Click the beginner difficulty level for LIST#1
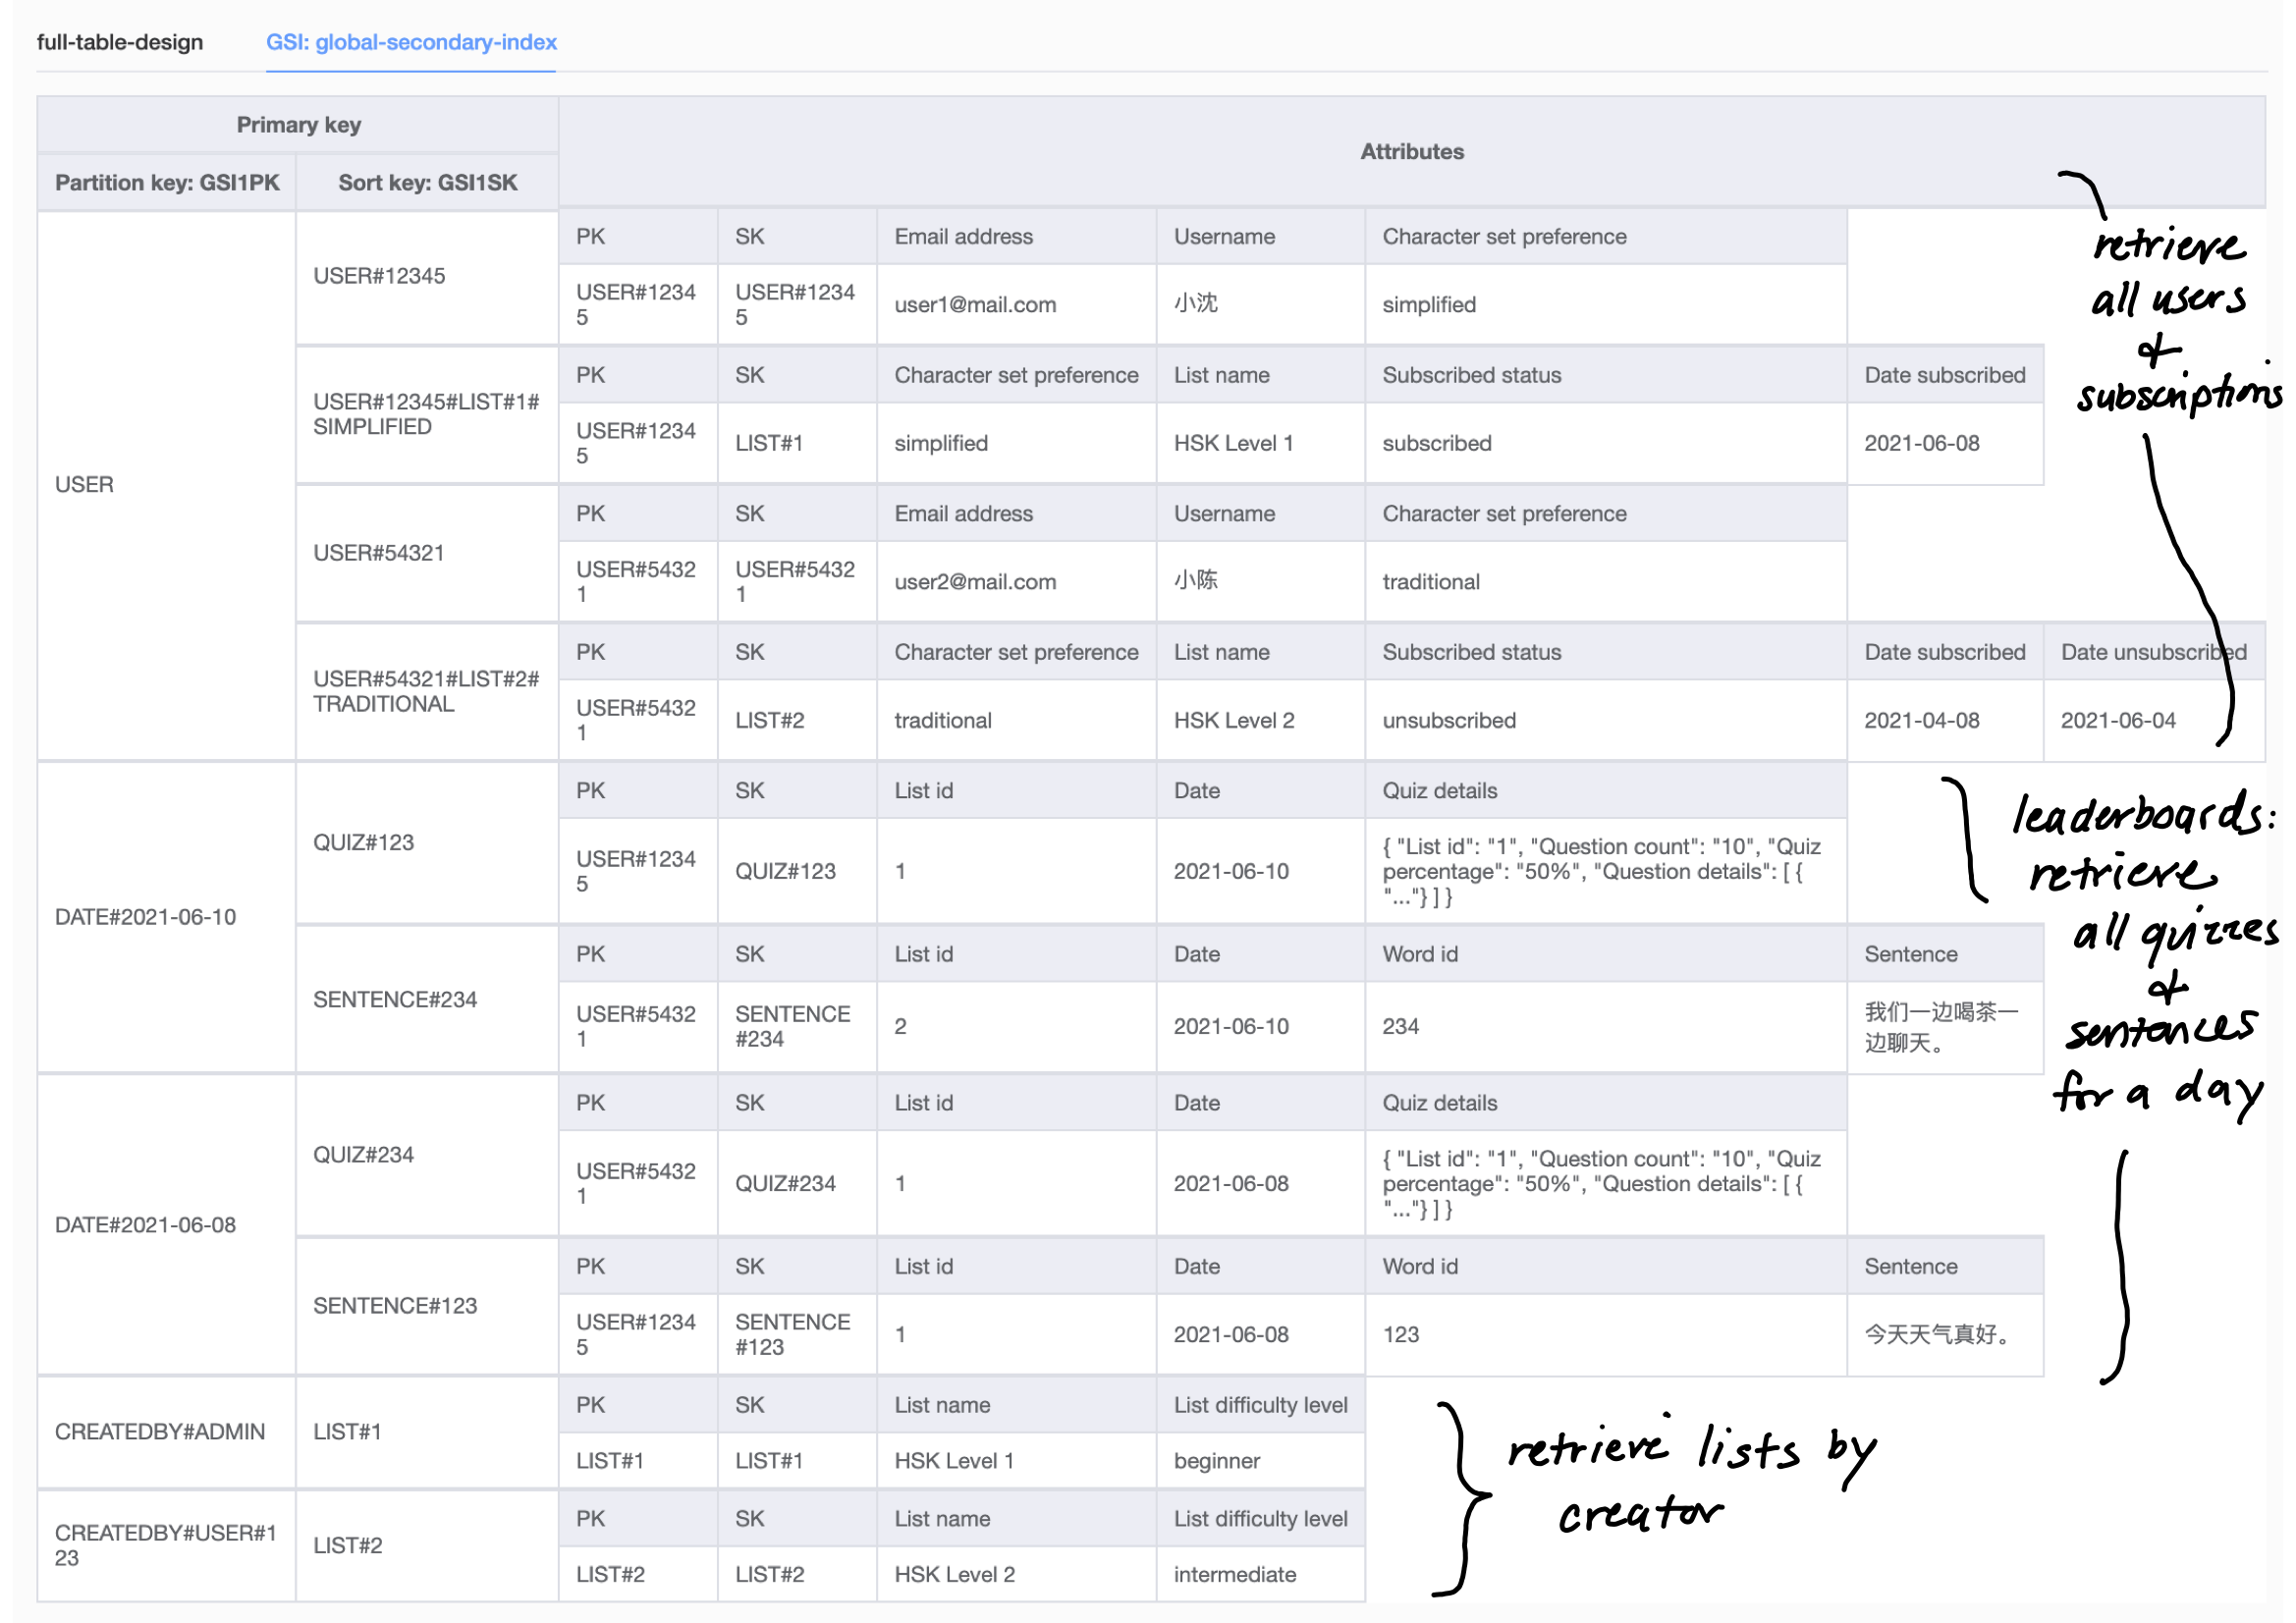The width and height of the screenshot is (2296, 1623). [1215, 1460]
